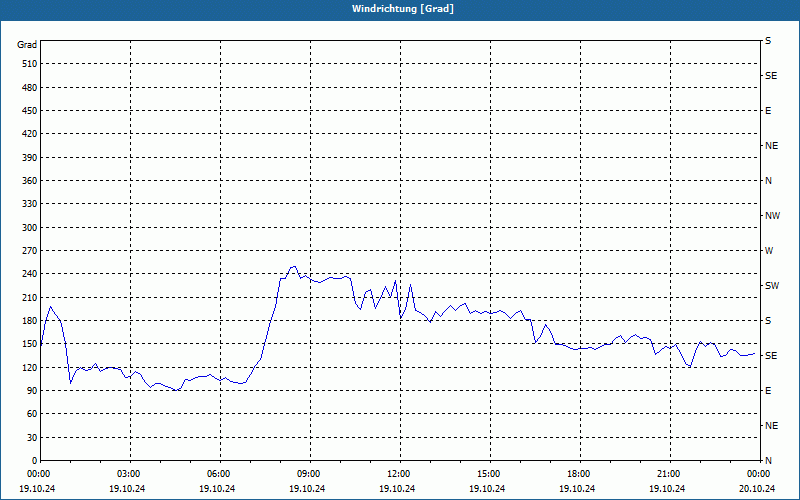800x500 pixels.
Task: Click the 19.10.24 date under 09:00
Action: (x=307, y=489)
